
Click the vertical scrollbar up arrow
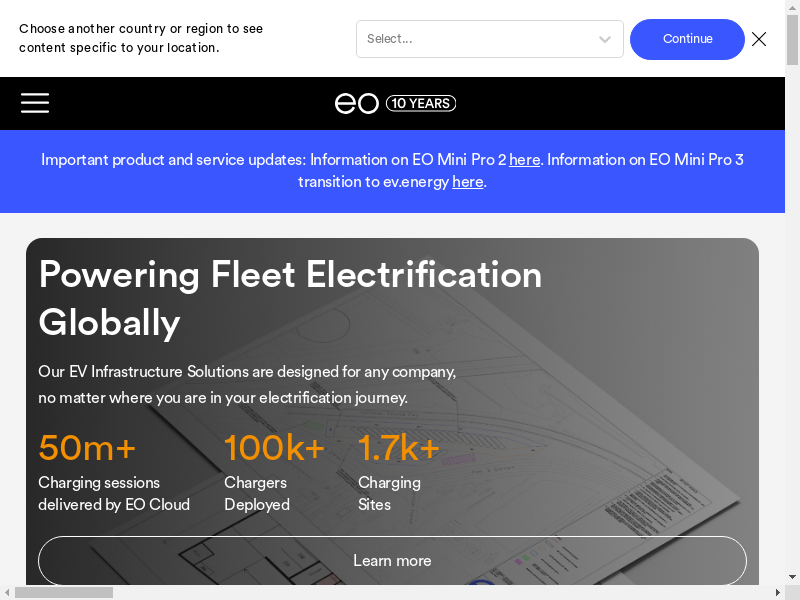[x=792, y=6]
